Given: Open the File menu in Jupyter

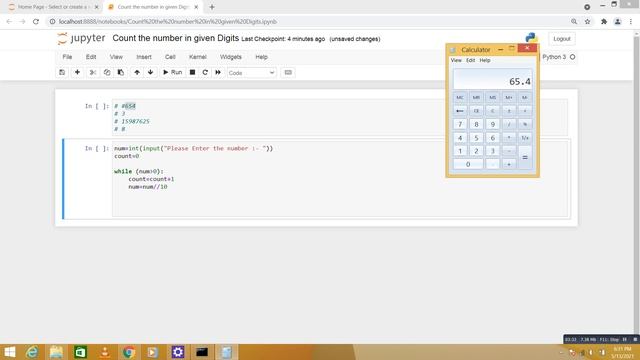Looking at the screenshot, I should point(67,57).
